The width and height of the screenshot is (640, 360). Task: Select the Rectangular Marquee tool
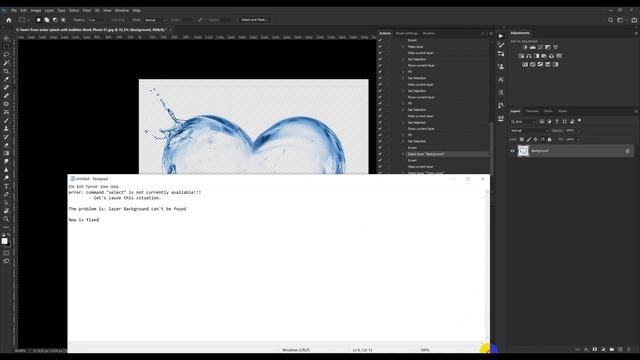[6, 47]
